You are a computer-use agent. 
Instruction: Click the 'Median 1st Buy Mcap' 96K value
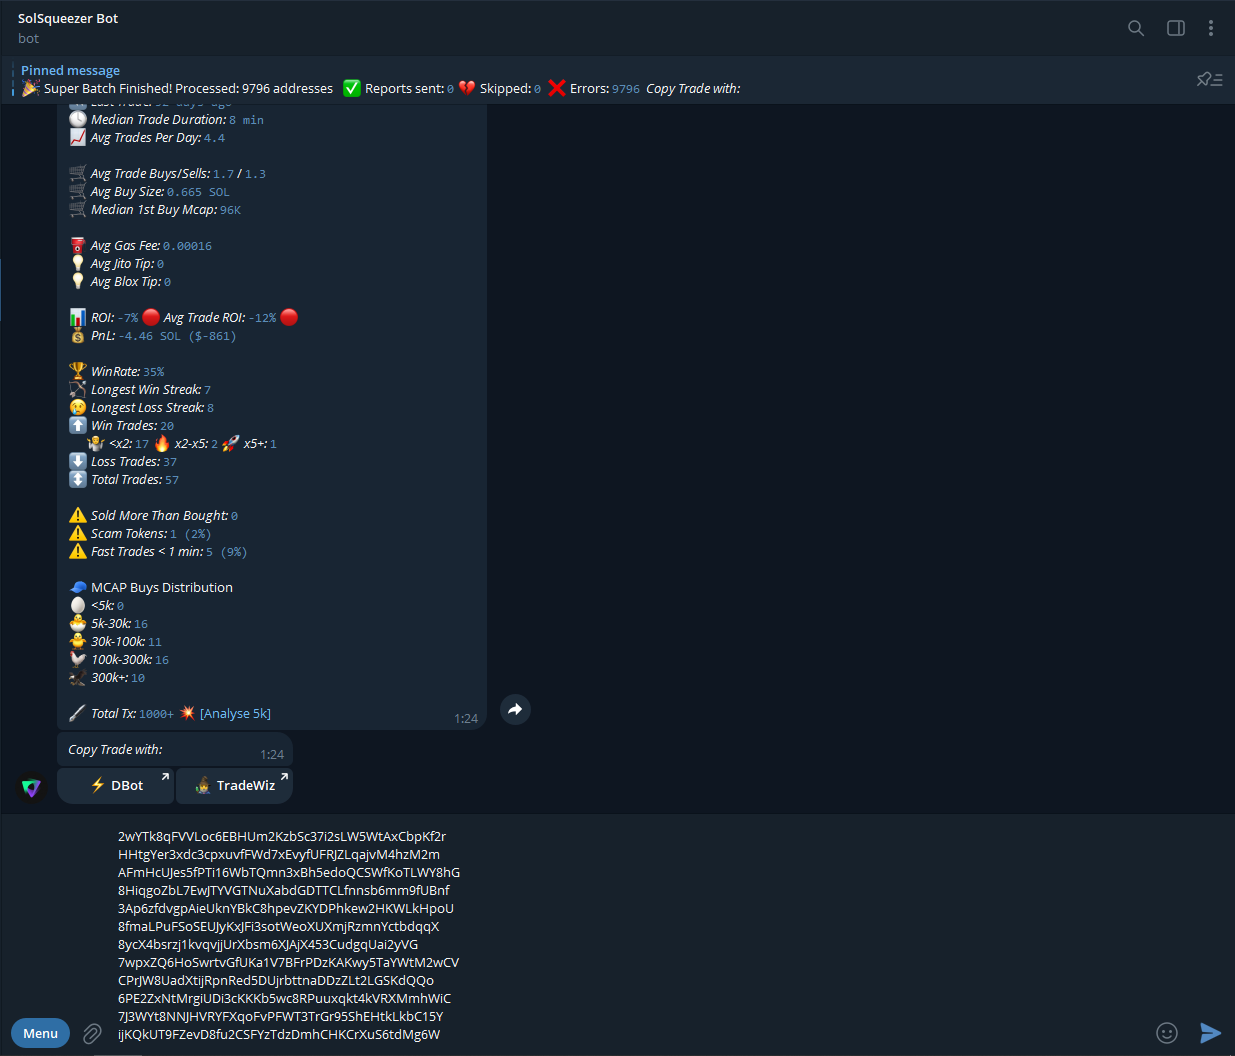(x=230, y=210)
